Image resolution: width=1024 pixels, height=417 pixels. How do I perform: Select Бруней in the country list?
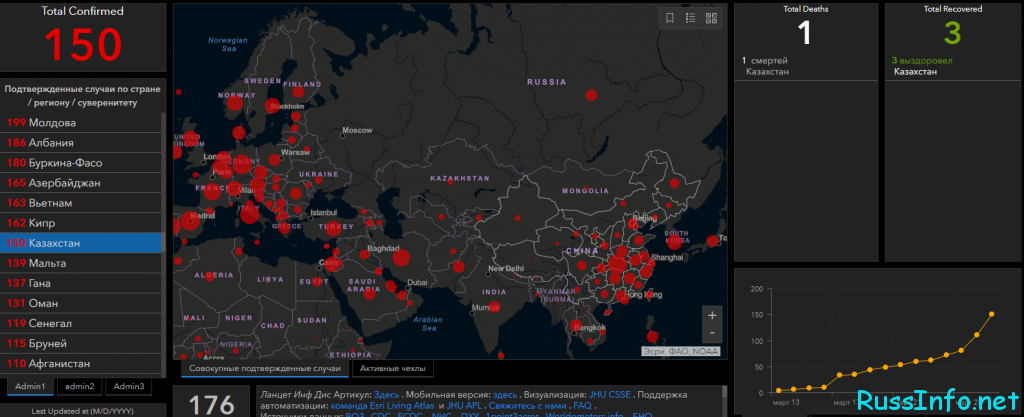(81, 343)
